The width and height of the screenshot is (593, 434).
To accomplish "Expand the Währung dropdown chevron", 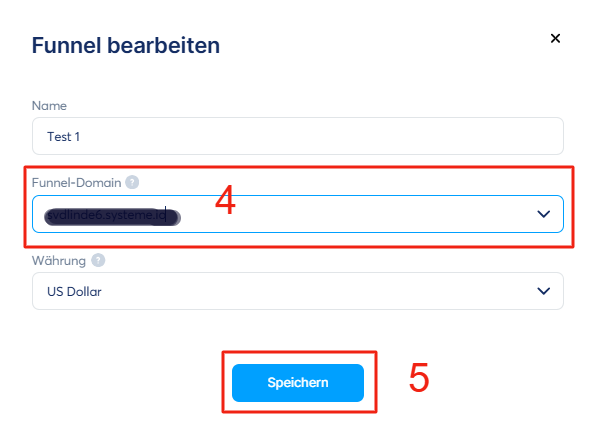I will (x=543, y=291).
